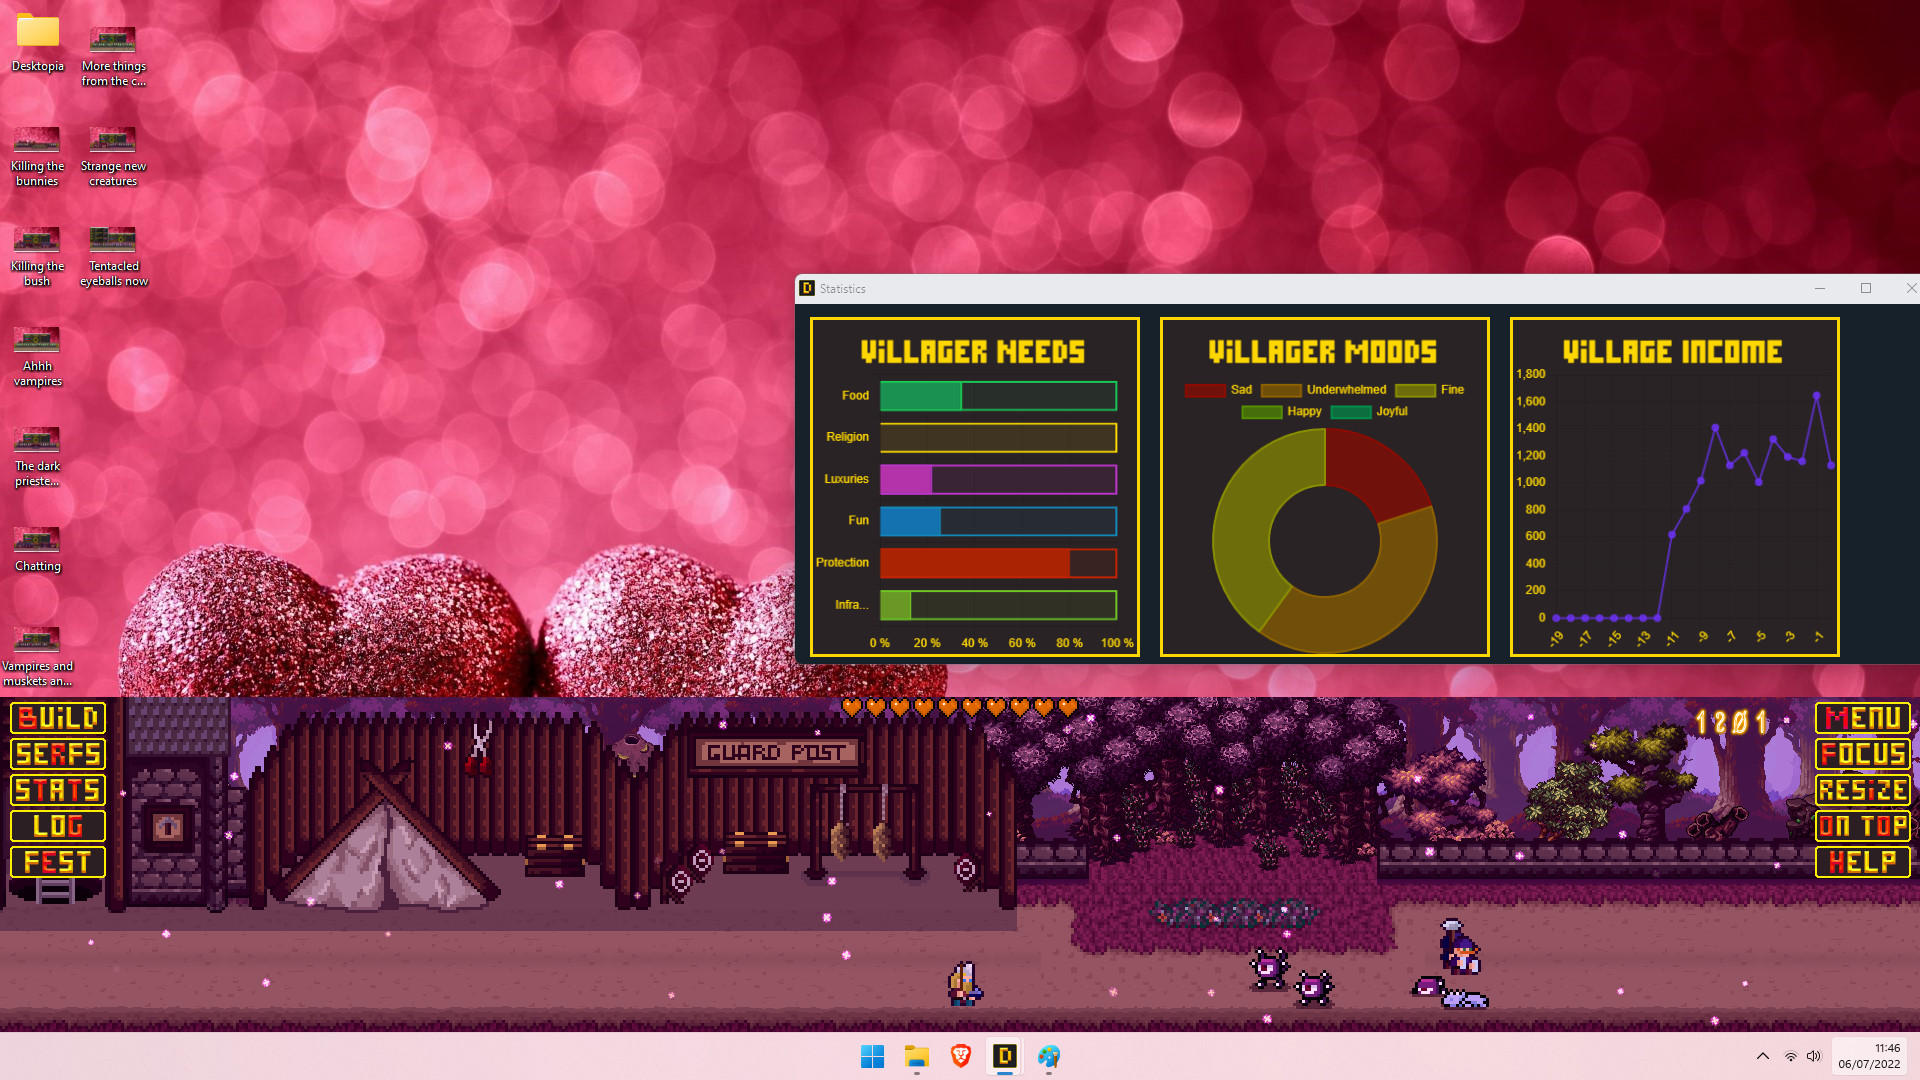Click the volume icon in the system tray
This screenshot has width=1920, height=1080.
click(x=1814, y=1056)
